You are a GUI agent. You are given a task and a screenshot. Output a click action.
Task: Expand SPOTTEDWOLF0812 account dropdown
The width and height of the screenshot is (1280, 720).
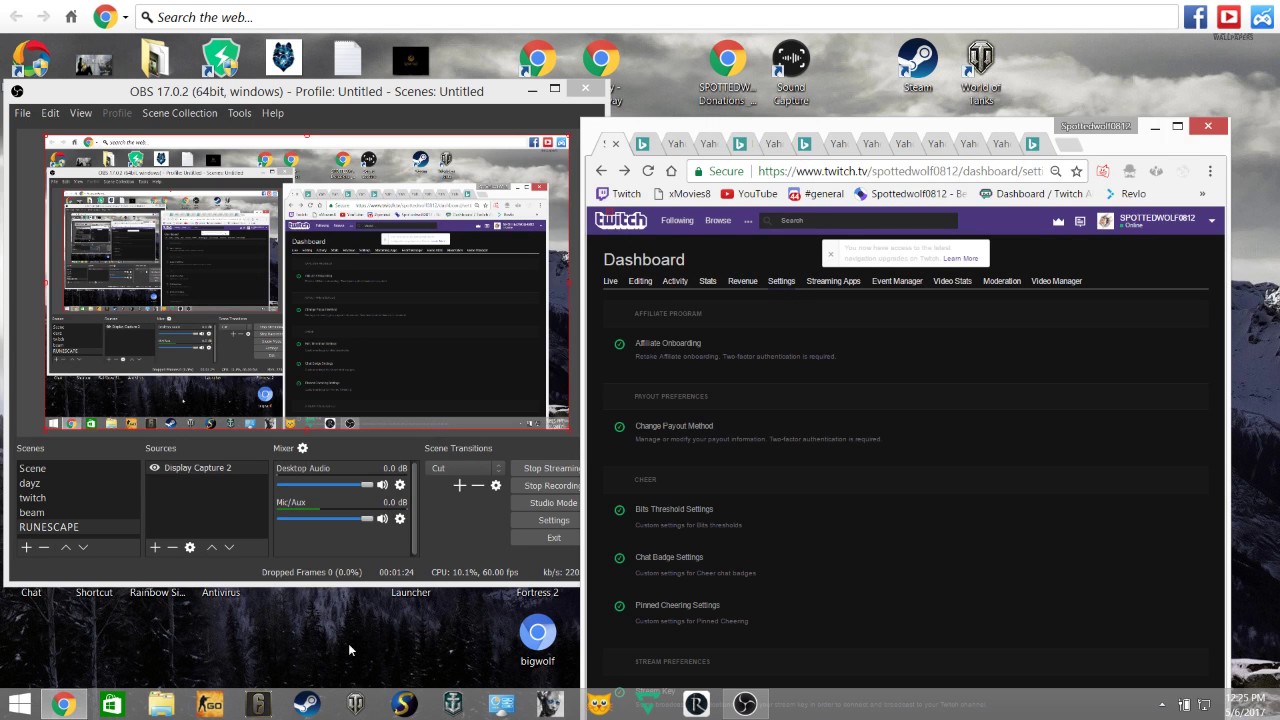point(1212,221)
